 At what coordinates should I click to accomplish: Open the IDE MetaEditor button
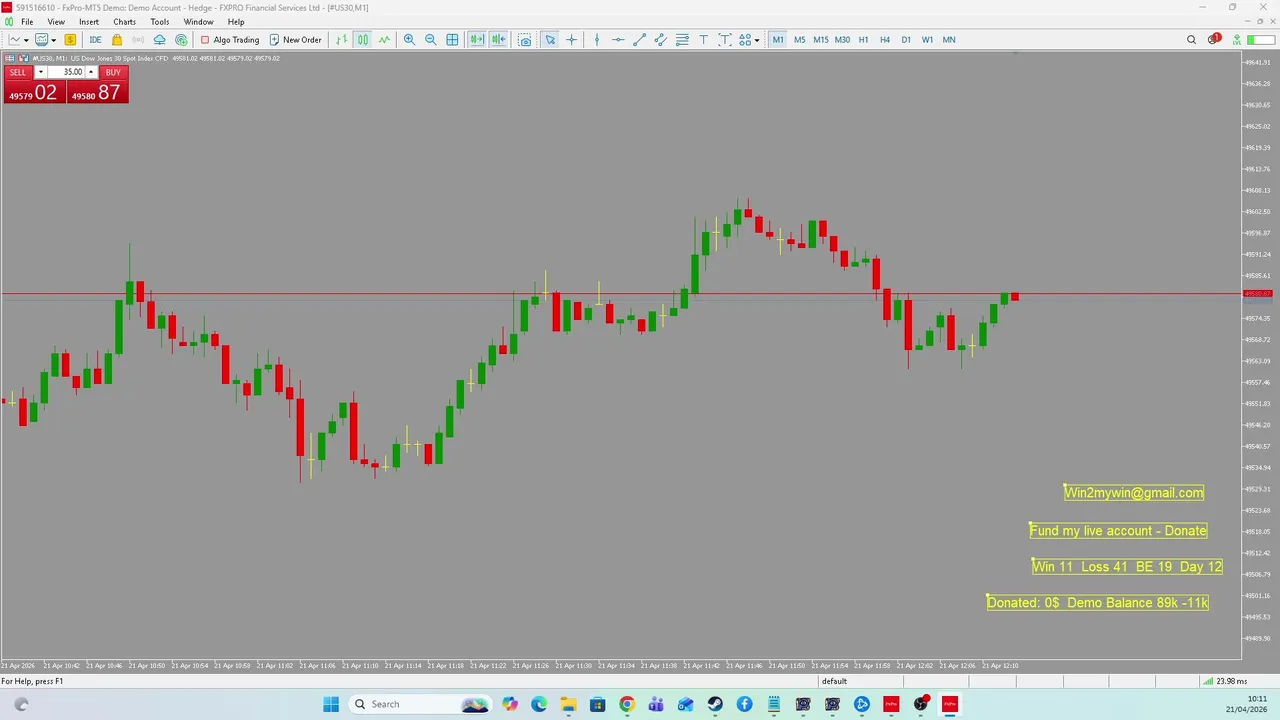[x=95, y=40]
